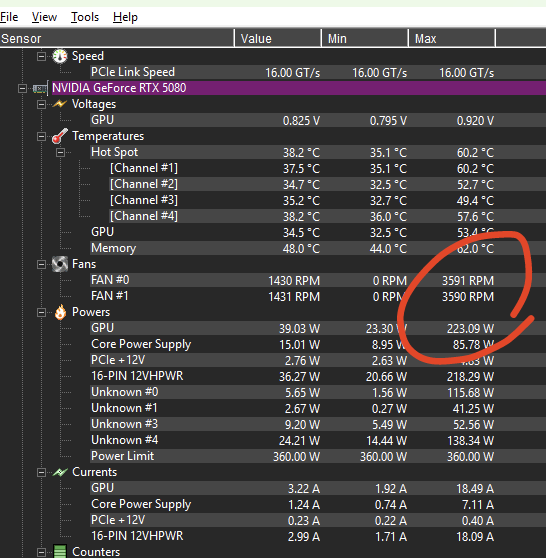Click the Temperatures thermometer icon
This screenshot has height=558, width=546.
60,136
